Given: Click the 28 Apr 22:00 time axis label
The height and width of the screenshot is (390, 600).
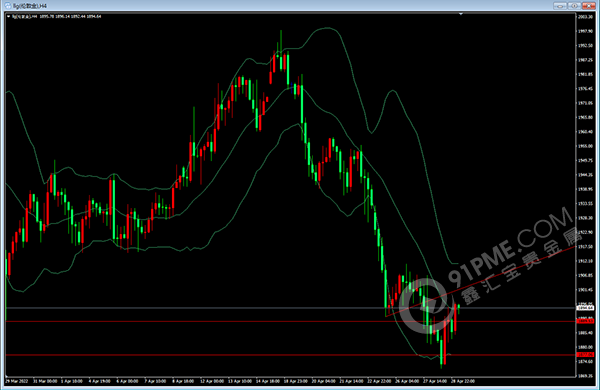Looking at the screenshot, I should point(463,381).
